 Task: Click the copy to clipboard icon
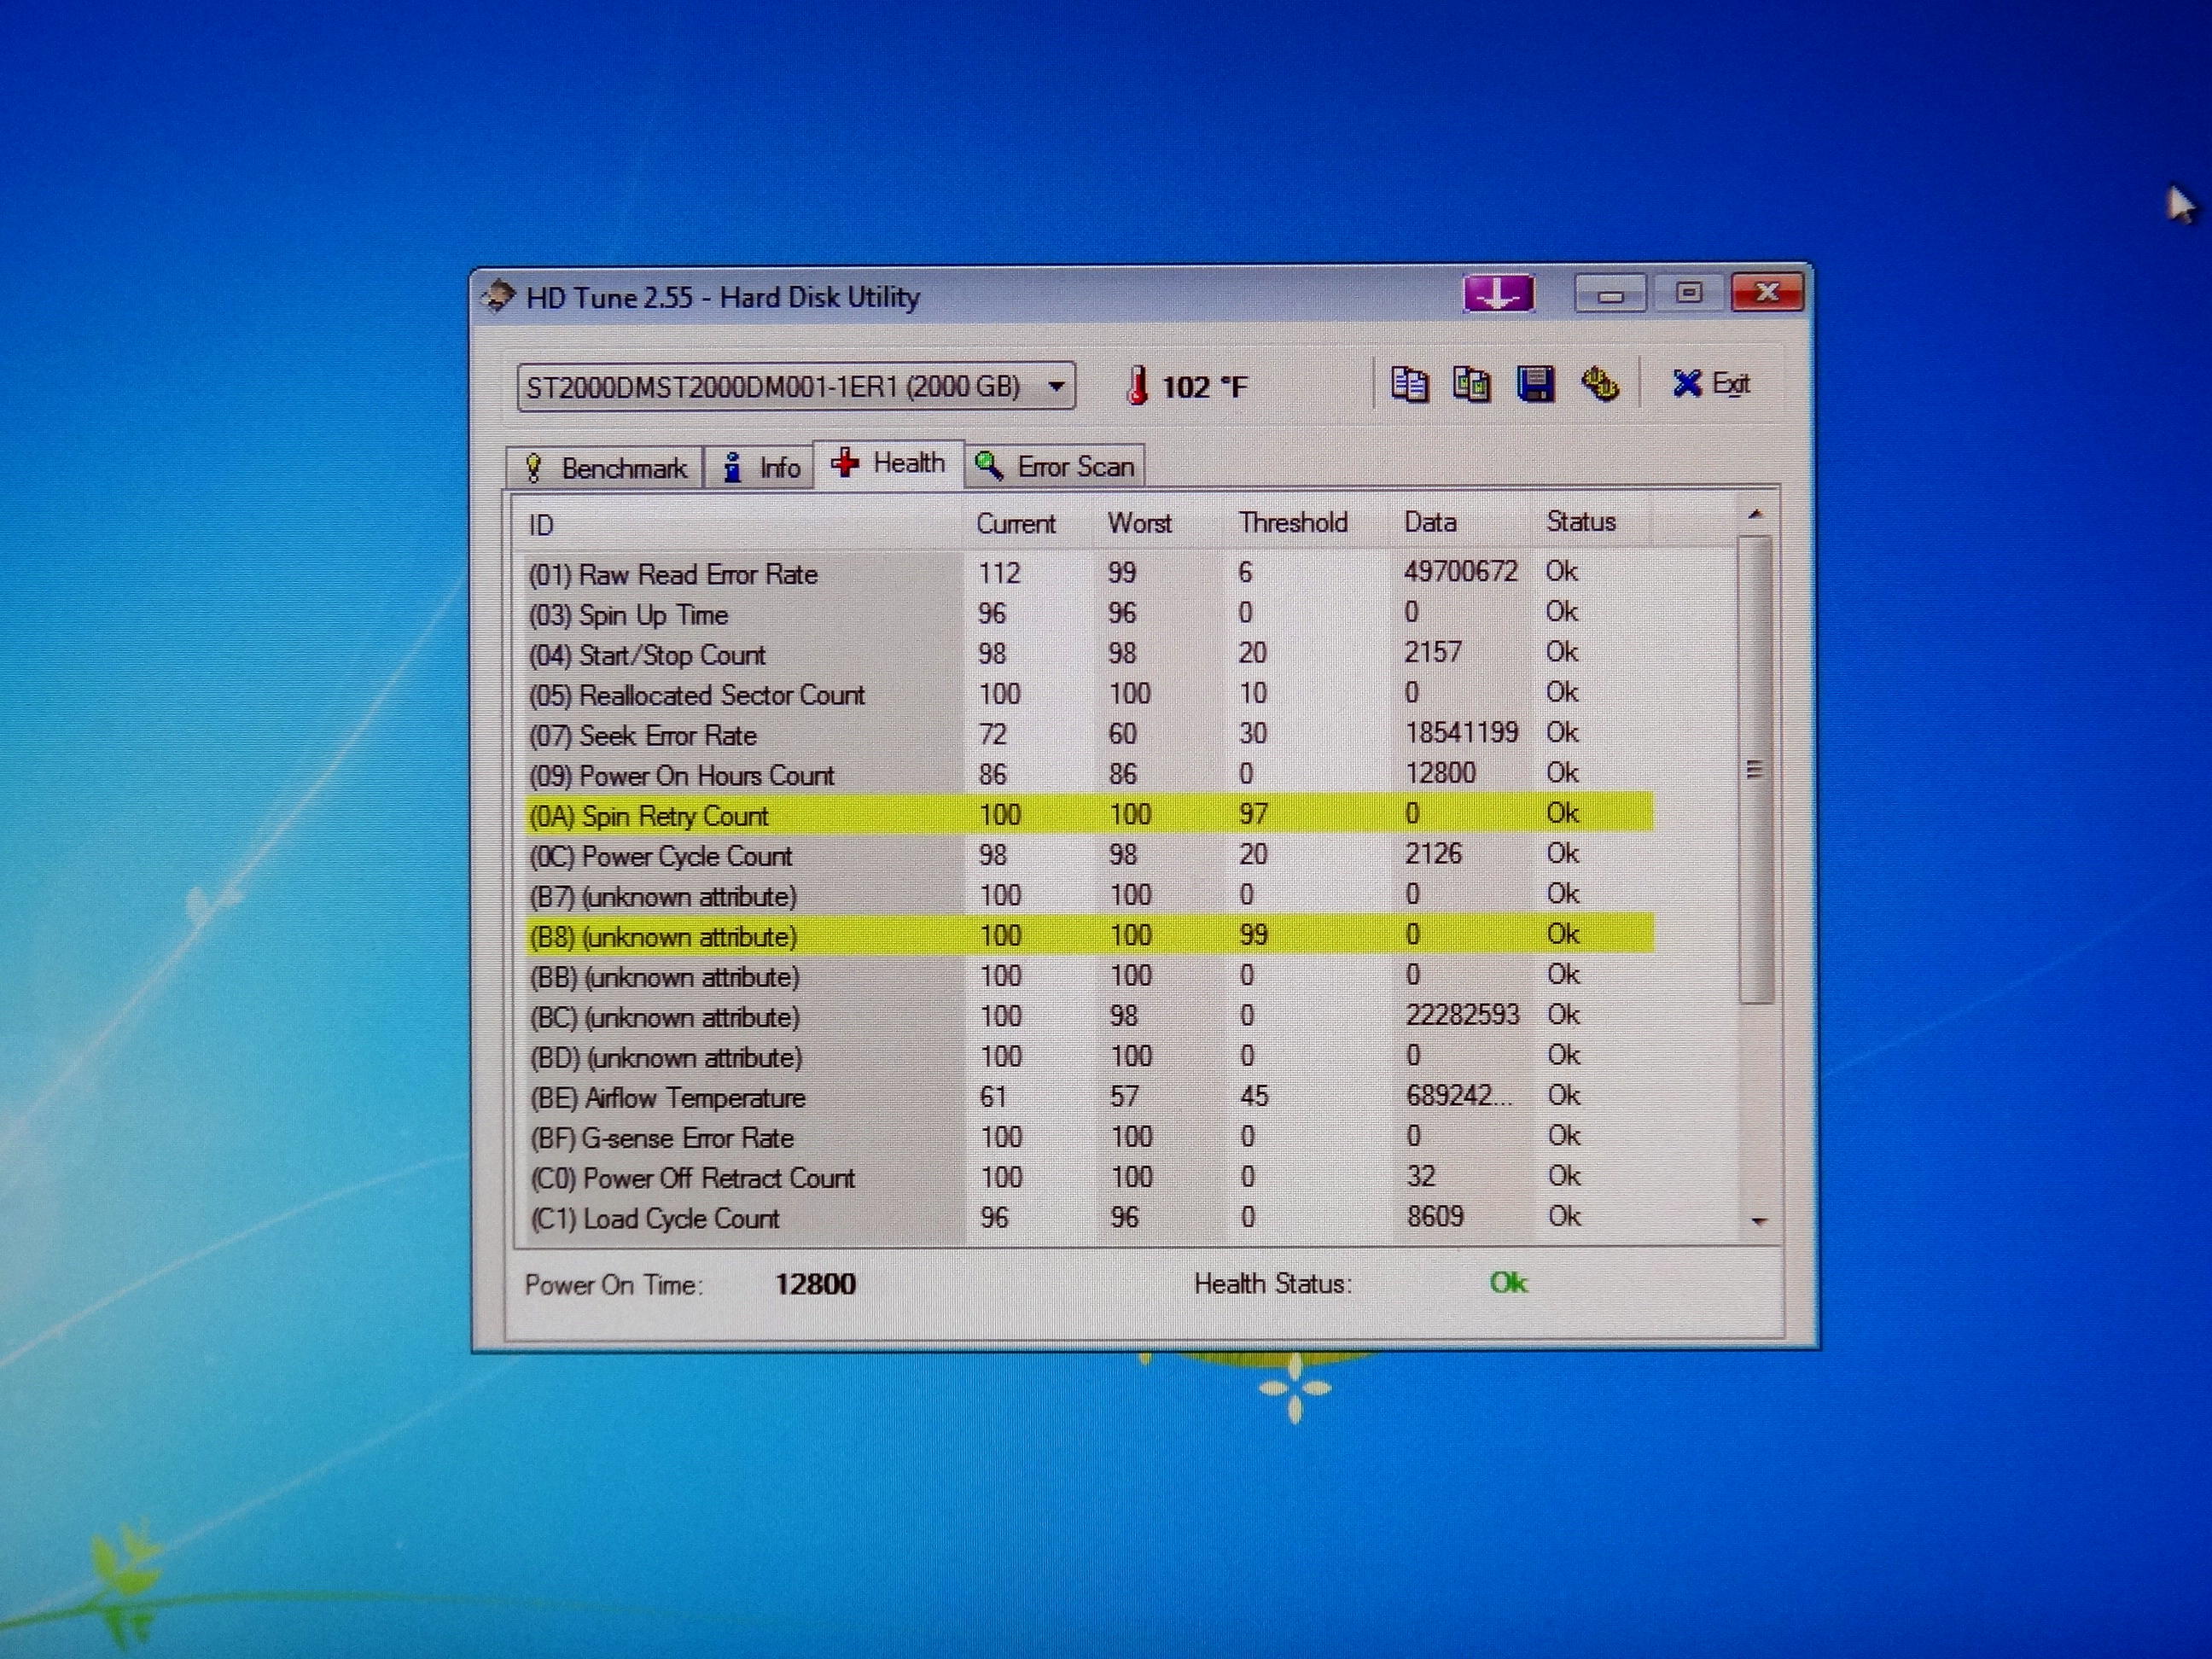point(1410,384)
